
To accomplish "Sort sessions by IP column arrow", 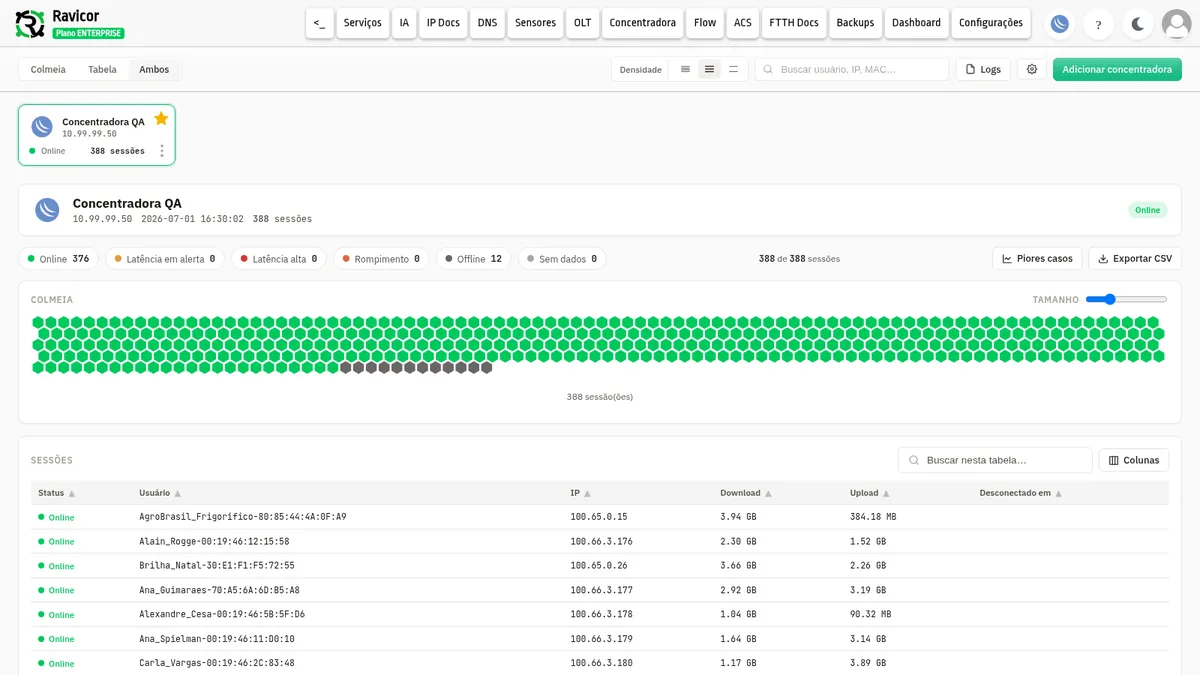I will tap(587, 494).
